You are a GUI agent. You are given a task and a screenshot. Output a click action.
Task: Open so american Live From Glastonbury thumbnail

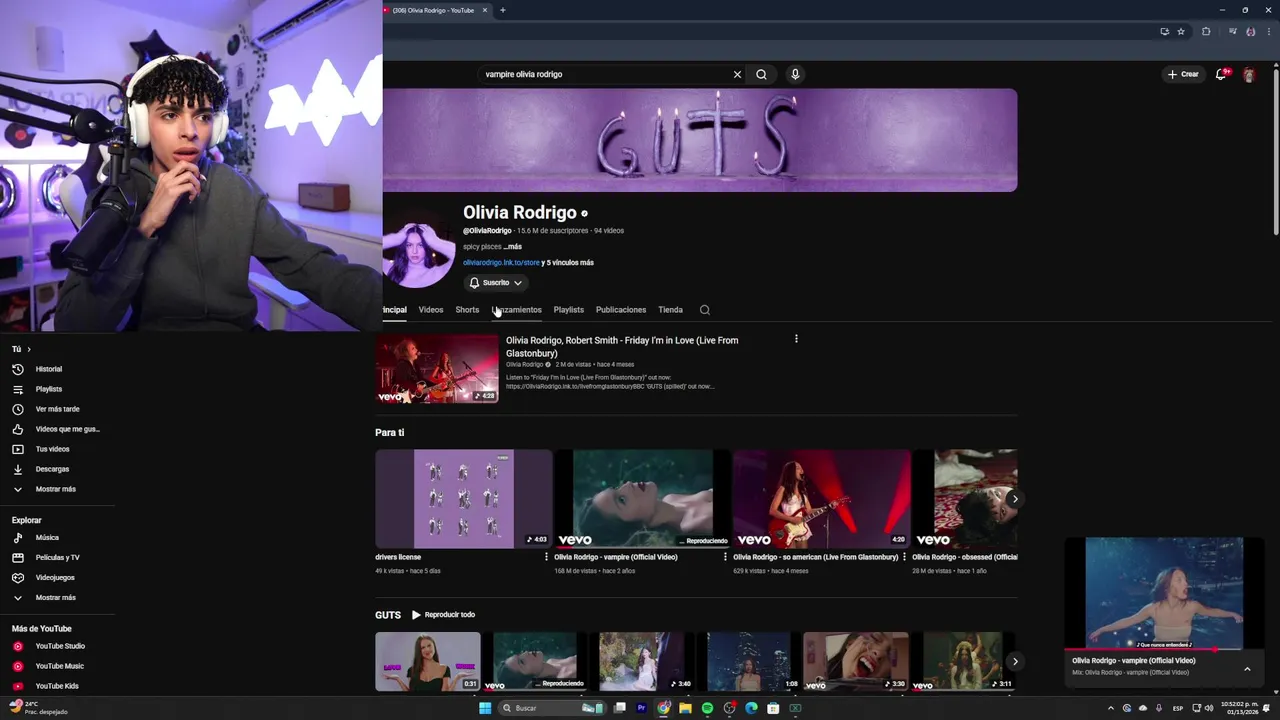(x=822, y=498)
